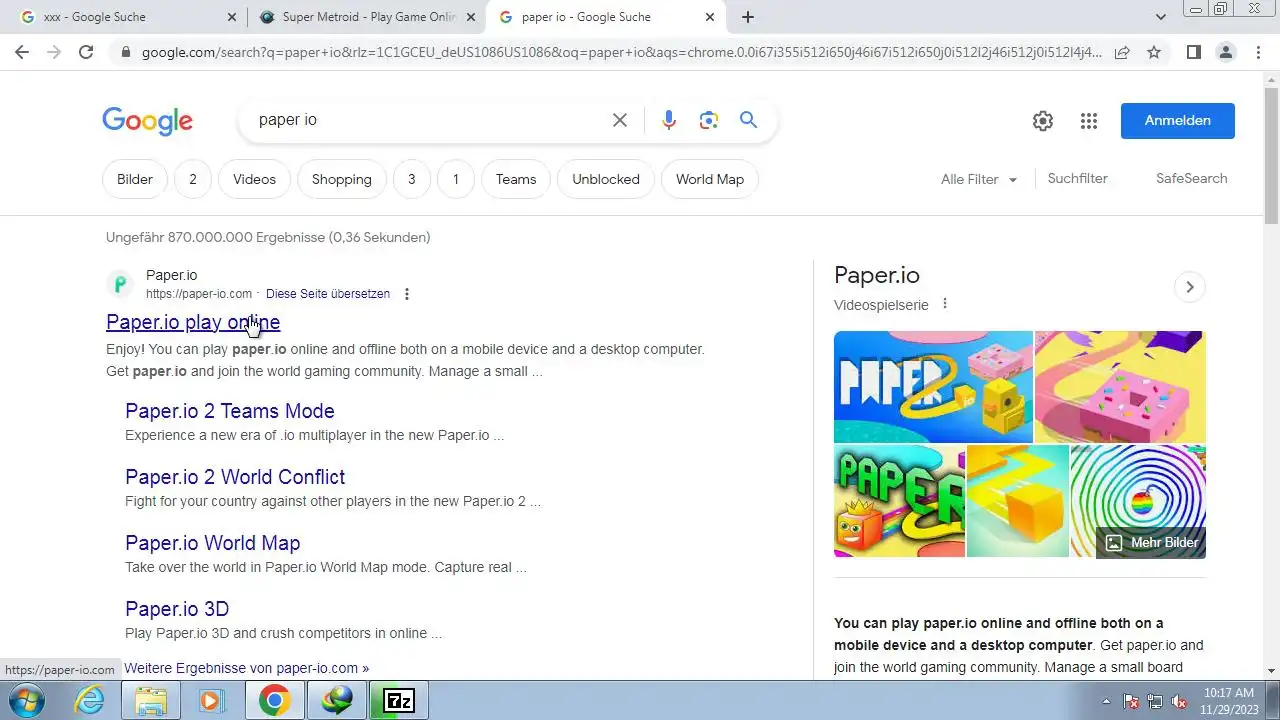Click the Anmelden sign-in button
Viewport: 1280px width, 720px height.
pos(1178,120)
